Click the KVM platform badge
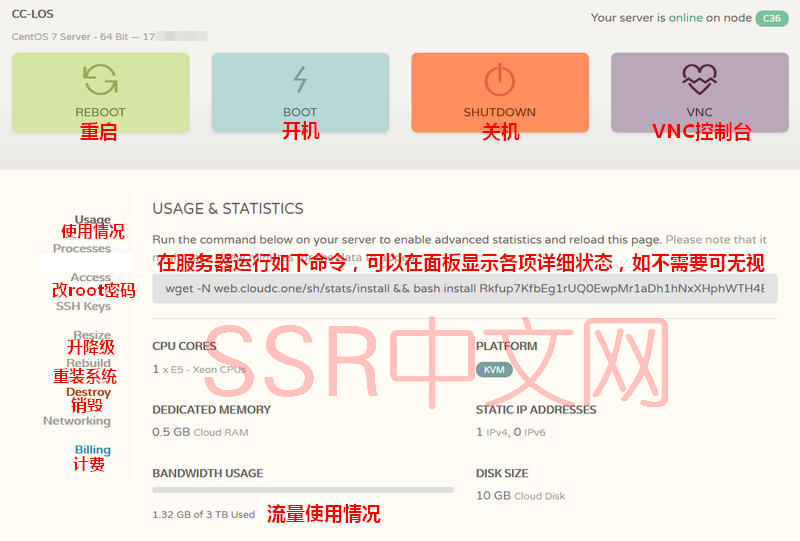This screenshot has width=800, height=541. pyautogui.click(x=494, y=369)
